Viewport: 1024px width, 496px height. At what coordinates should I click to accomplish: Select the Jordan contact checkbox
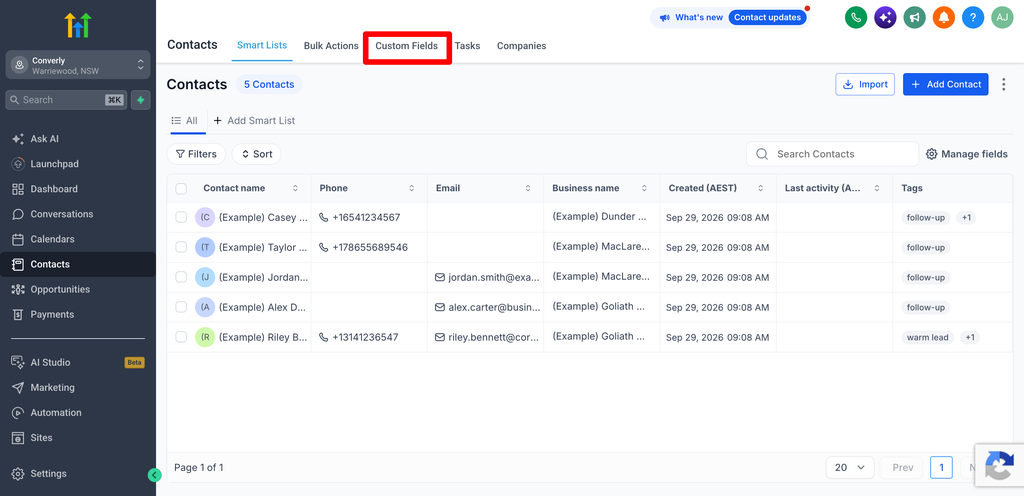pos(181,277)
